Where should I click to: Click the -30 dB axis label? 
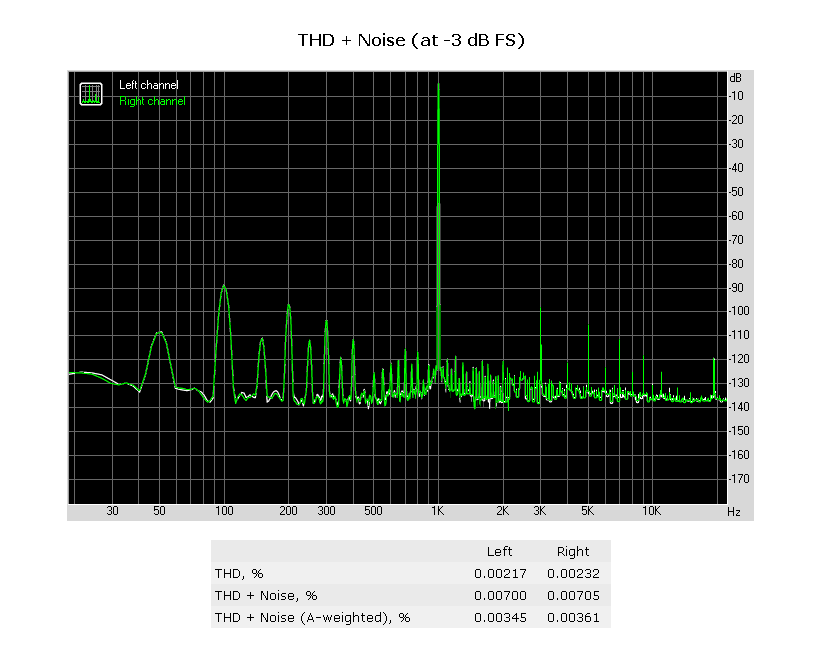pyautogui.click(x=736, y=144)
